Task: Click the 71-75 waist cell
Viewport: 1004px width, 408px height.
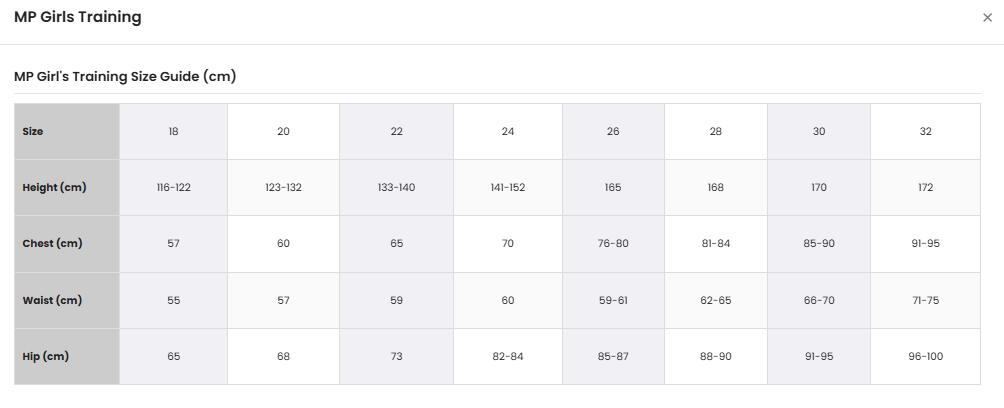Action: pos(925,300)
